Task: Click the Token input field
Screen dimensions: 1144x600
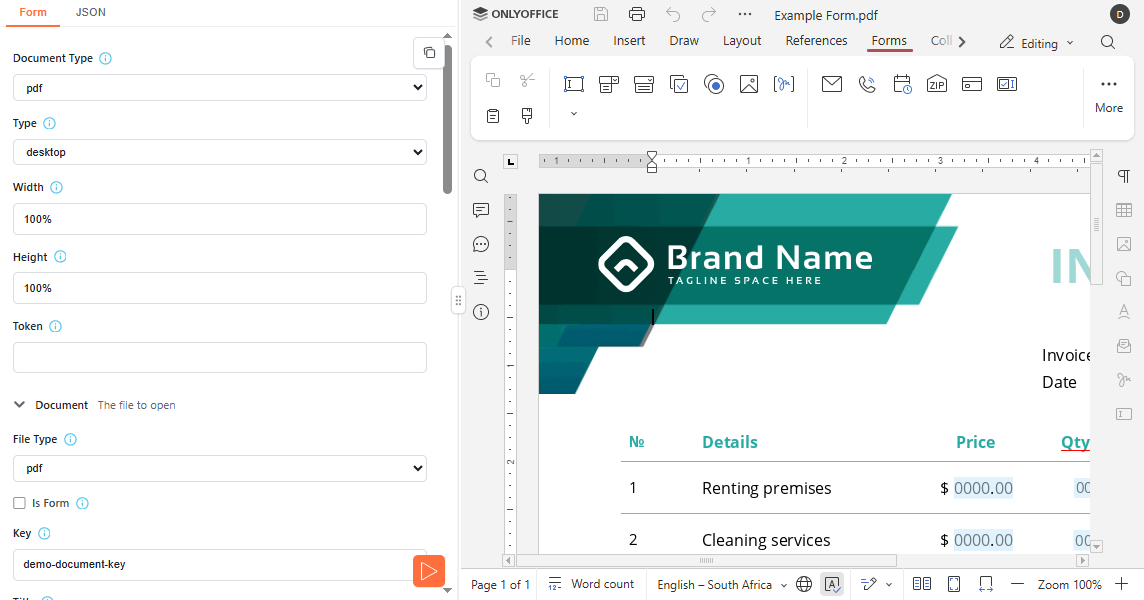Action: coord(219,357)
